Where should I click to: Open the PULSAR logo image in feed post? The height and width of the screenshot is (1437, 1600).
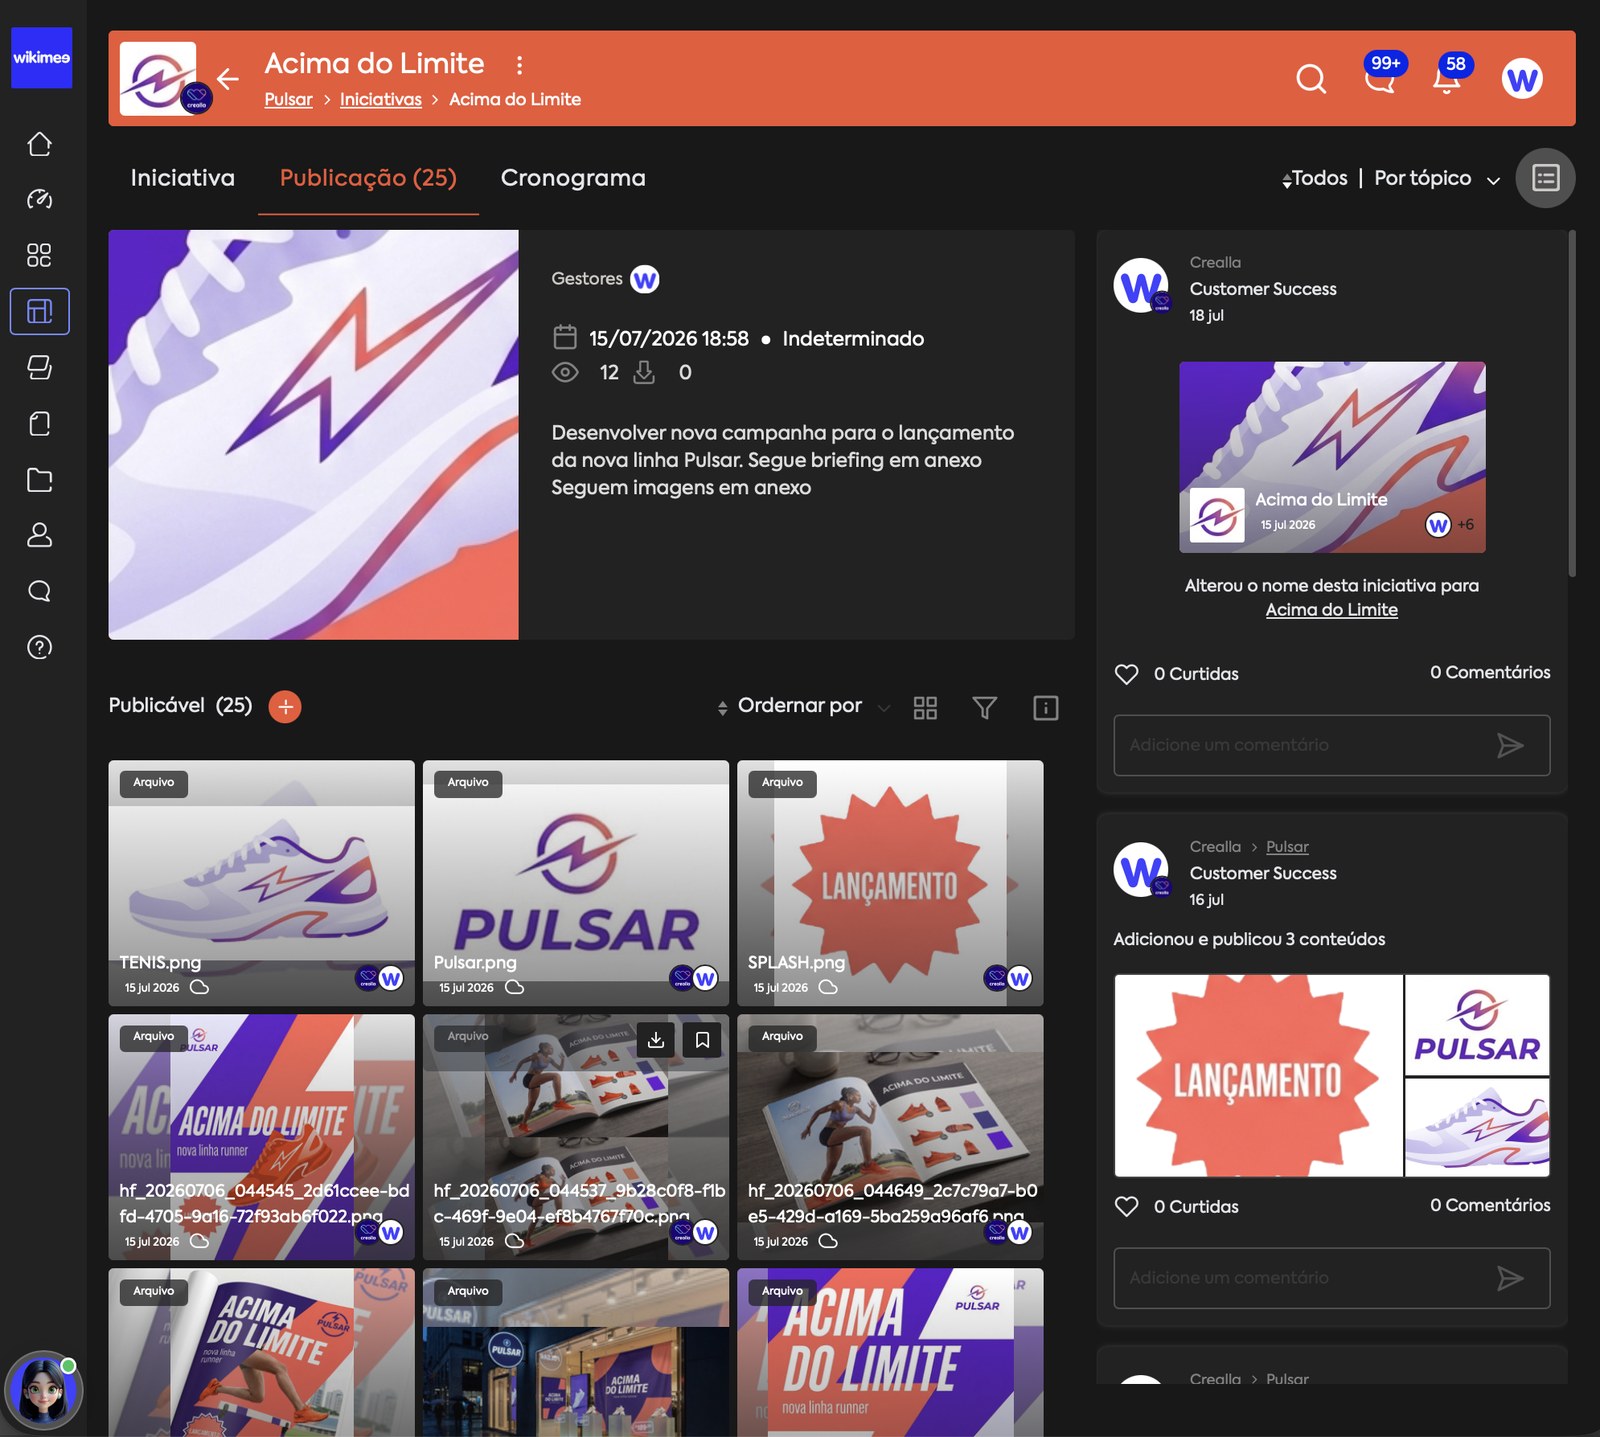1477,1025
